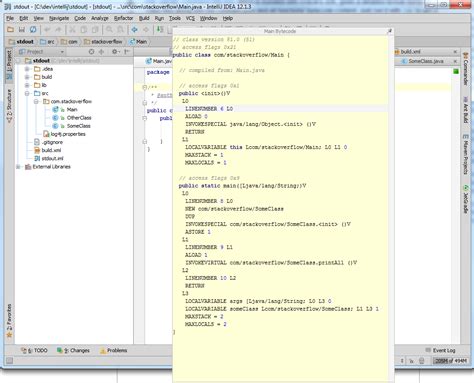Click the Main breadcrumb in navigation bar
The height and width of the screenshot is (383, 474).
pos(138,42)
